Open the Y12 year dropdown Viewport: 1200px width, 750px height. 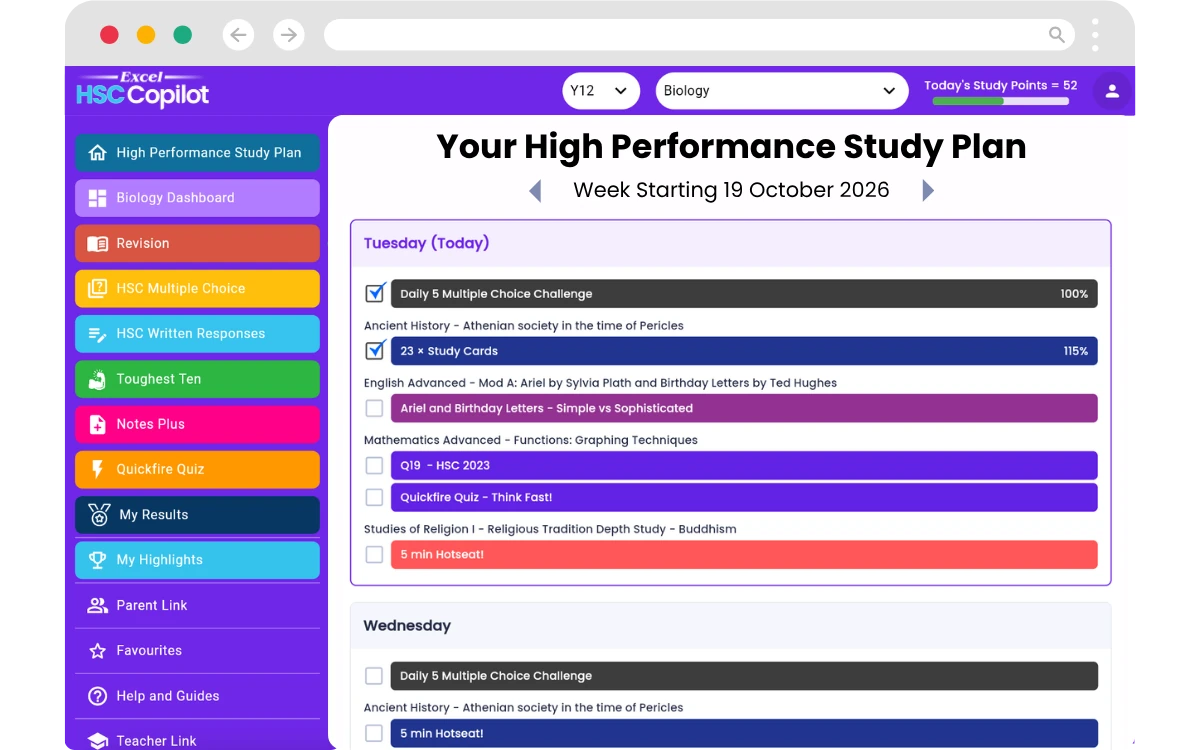click(x=601, y=90)
